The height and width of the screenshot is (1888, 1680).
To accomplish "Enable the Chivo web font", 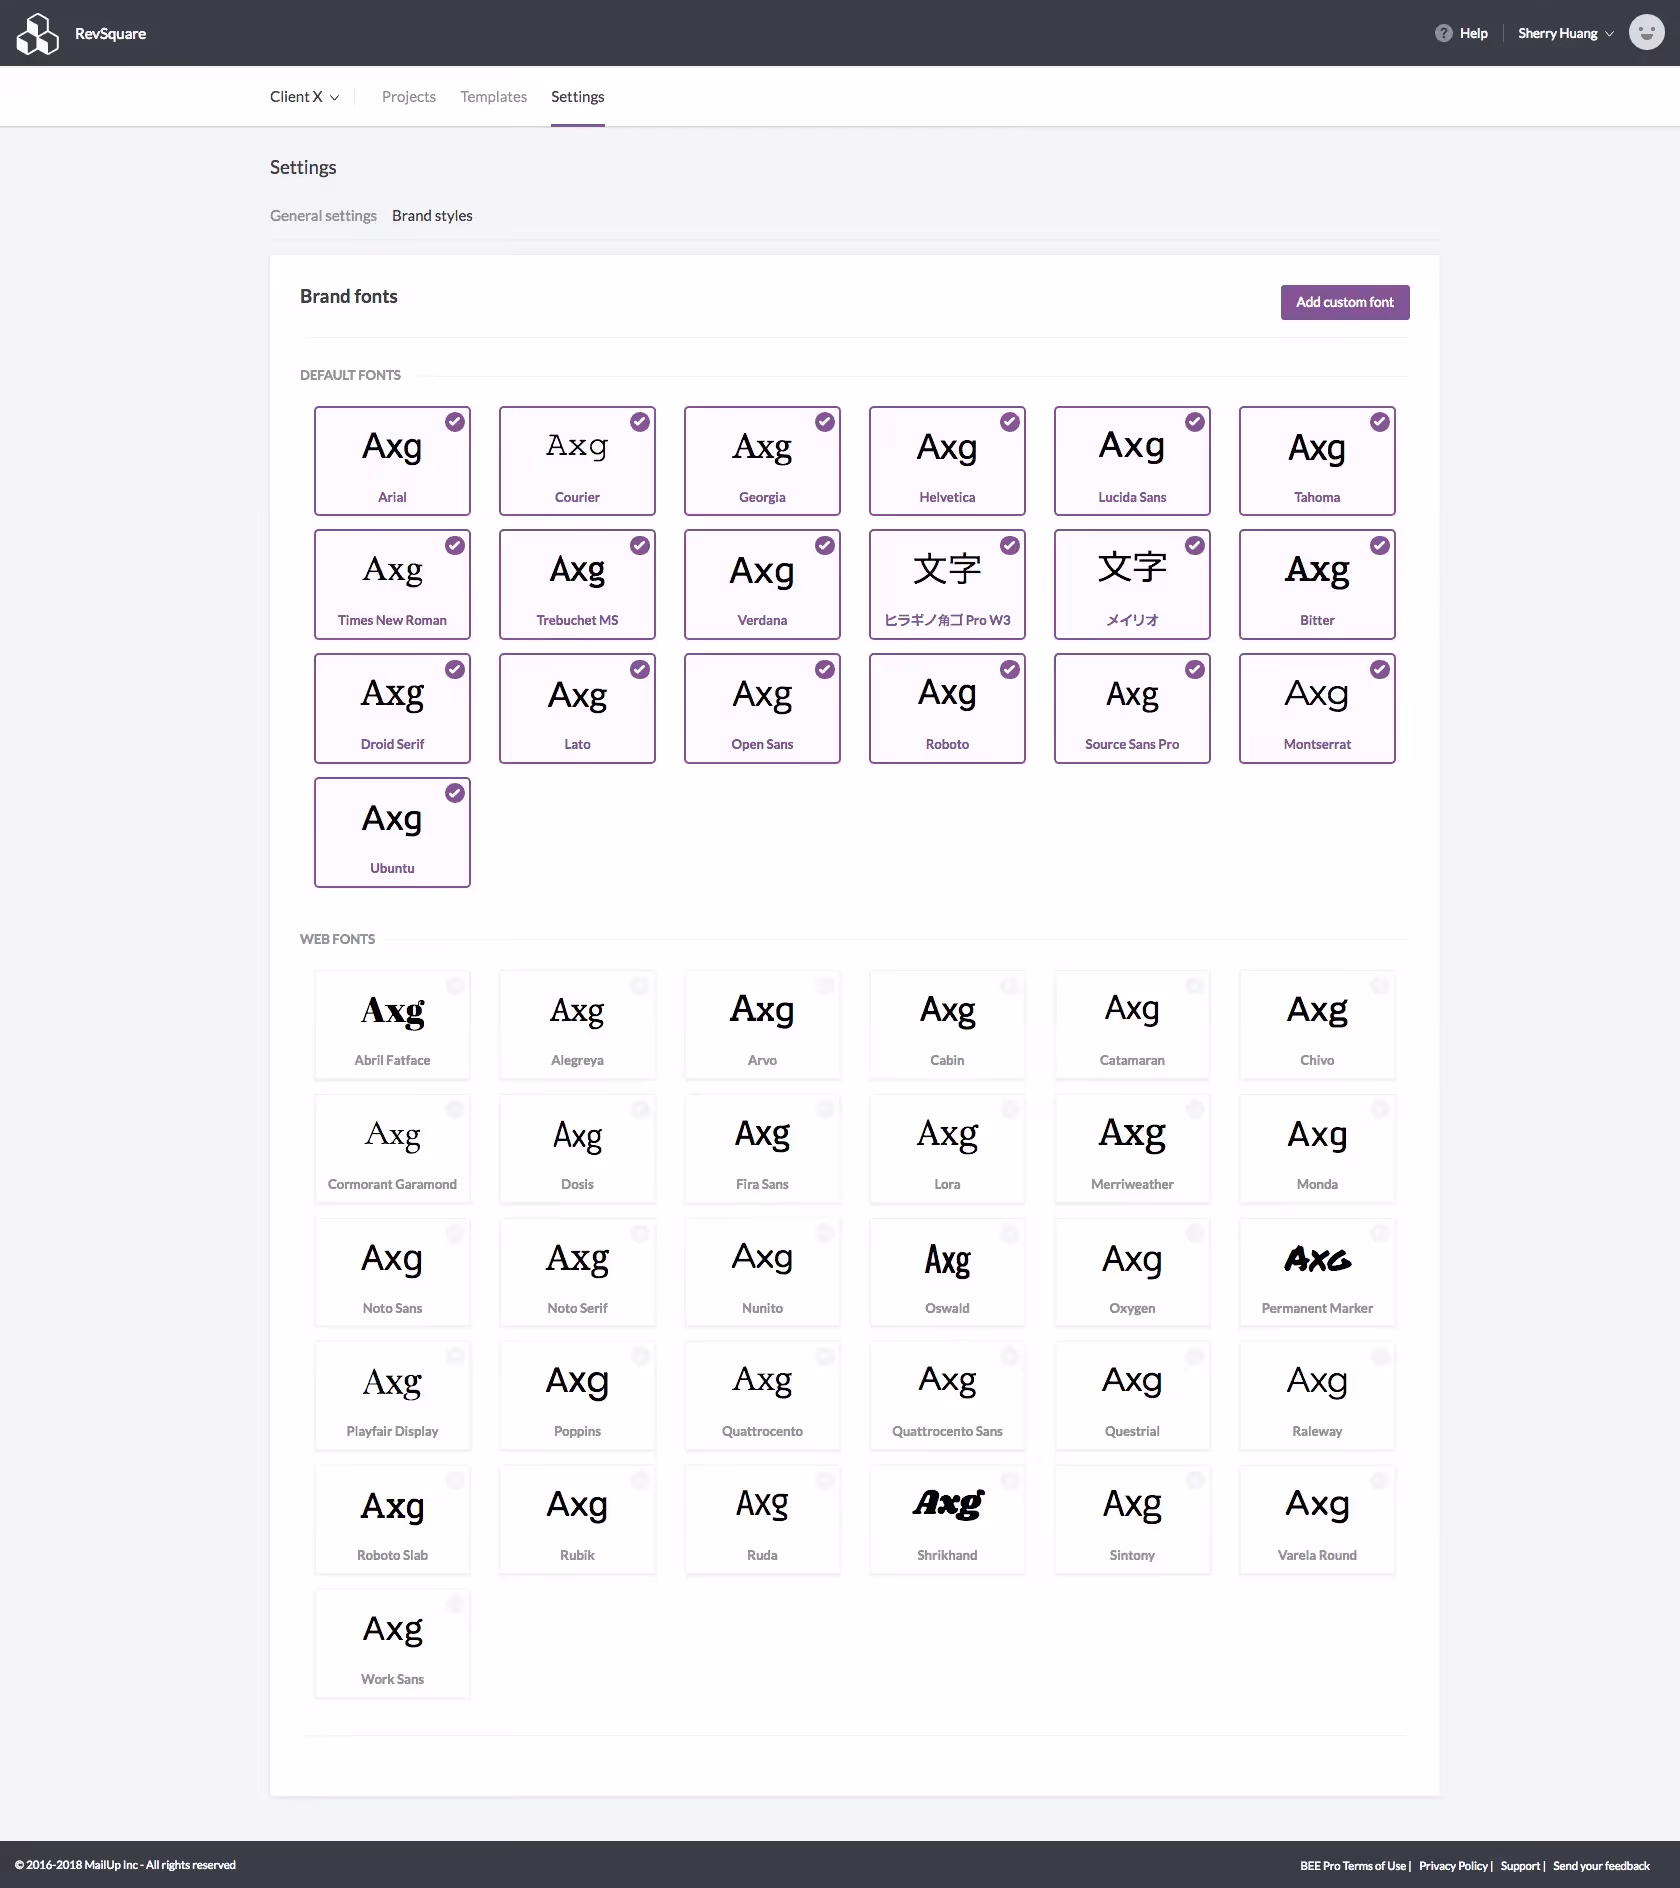I will (x=1317, y=1024).
